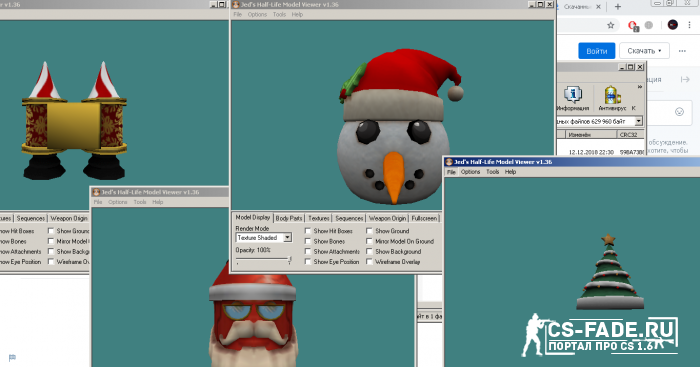Open the Opera adblock extension icon

point(633,26)
